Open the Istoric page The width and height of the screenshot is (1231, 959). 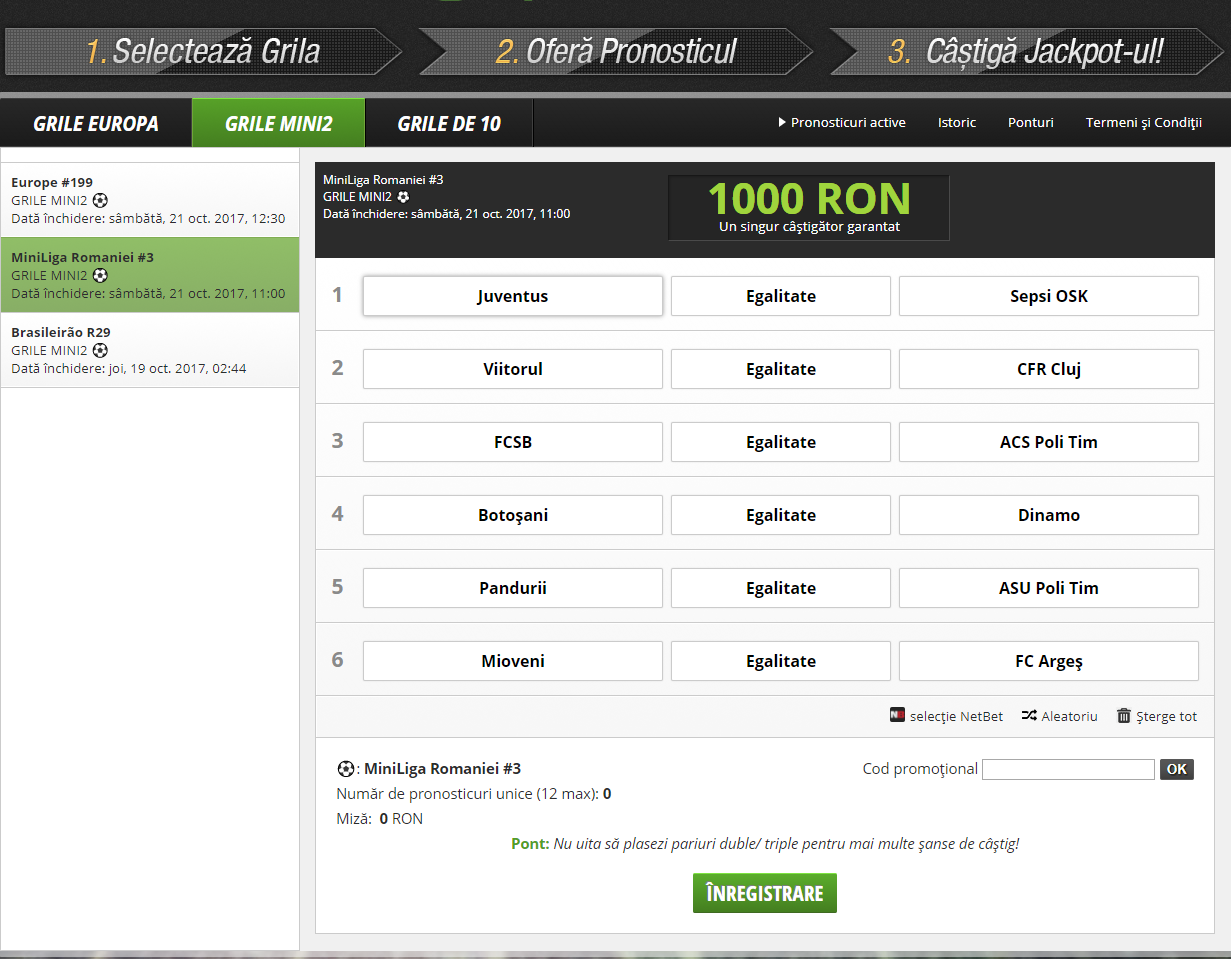[x=957, y=122]
